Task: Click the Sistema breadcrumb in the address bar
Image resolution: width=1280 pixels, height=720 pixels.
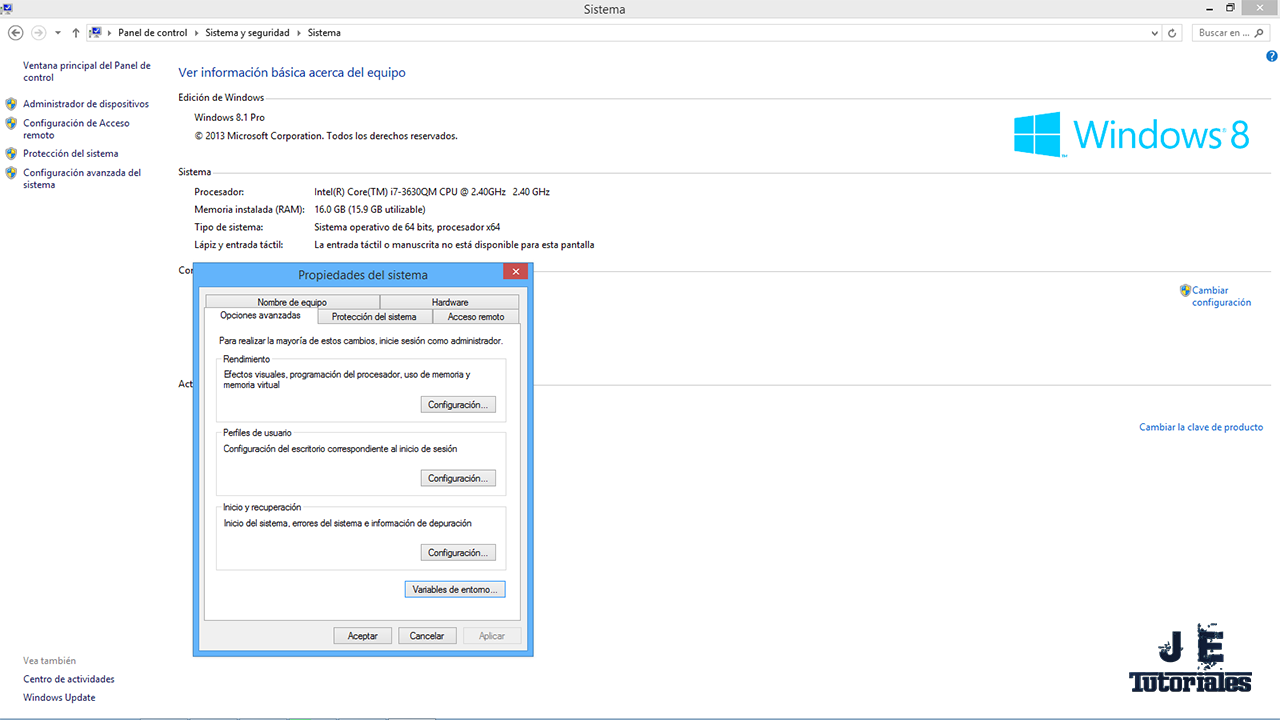Action: (x=324, y=33)
